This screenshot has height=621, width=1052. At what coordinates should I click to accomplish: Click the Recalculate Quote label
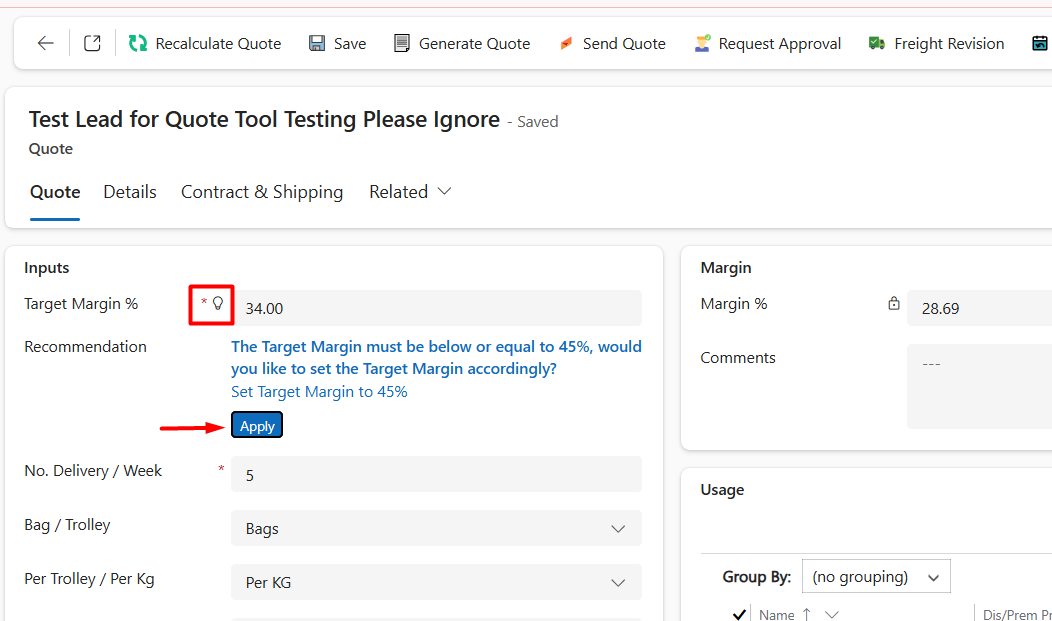(x=218, y=44)
